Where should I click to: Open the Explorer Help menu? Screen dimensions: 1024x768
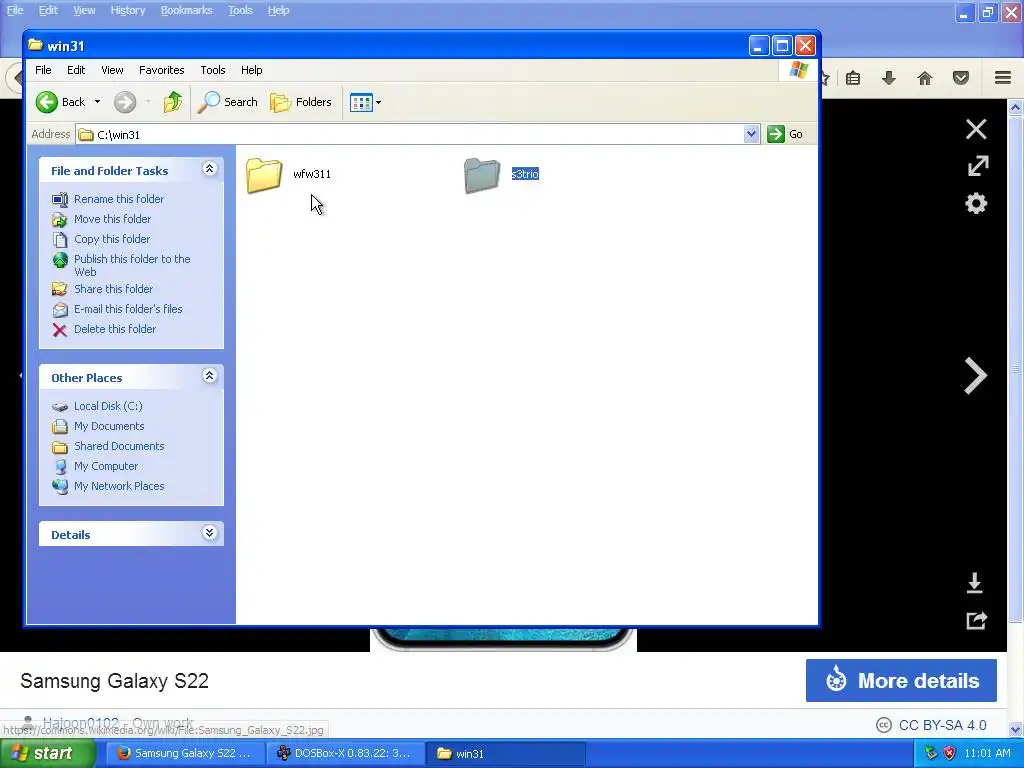[x=251, y=70]
